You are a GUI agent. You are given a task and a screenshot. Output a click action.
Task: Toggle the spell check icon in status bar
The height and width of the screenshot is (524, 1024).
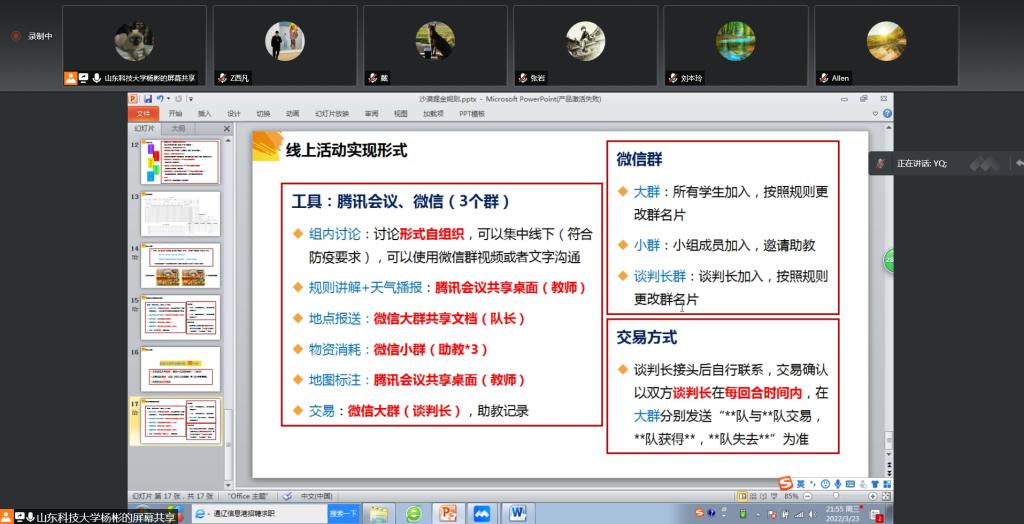287,495
